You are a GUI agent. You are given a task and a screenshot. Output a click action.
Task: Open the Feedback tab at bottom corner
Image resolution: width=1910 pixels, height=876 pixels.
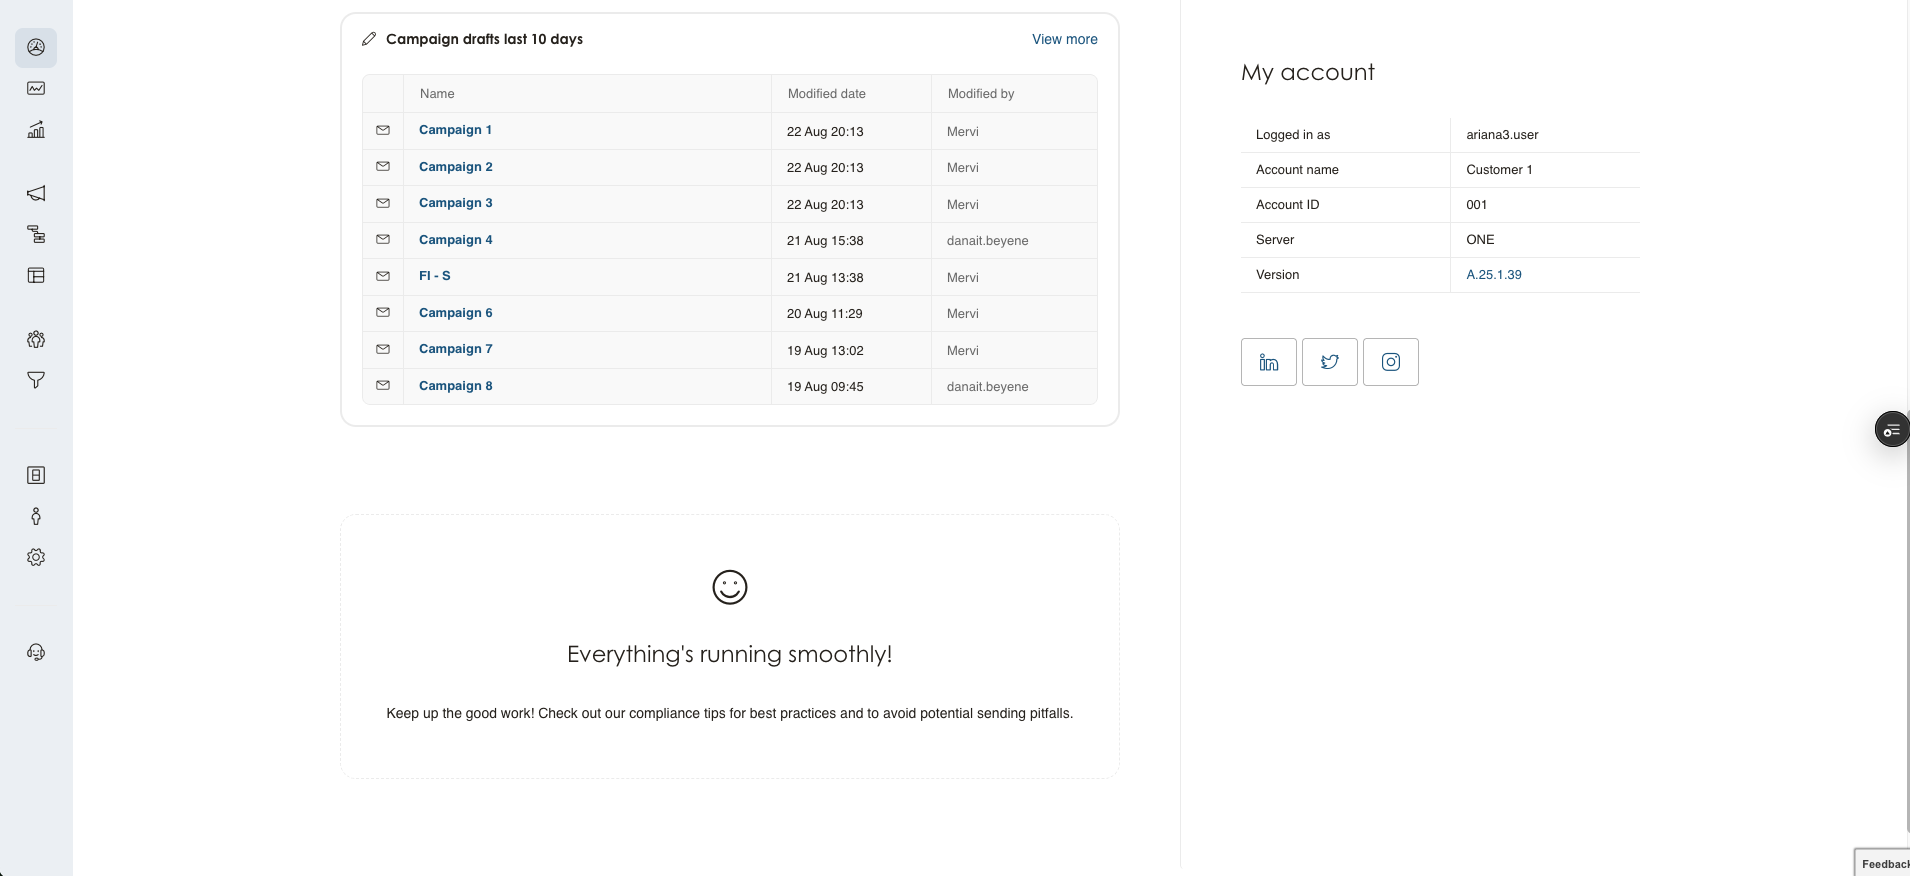click(x=1883, y=864)
